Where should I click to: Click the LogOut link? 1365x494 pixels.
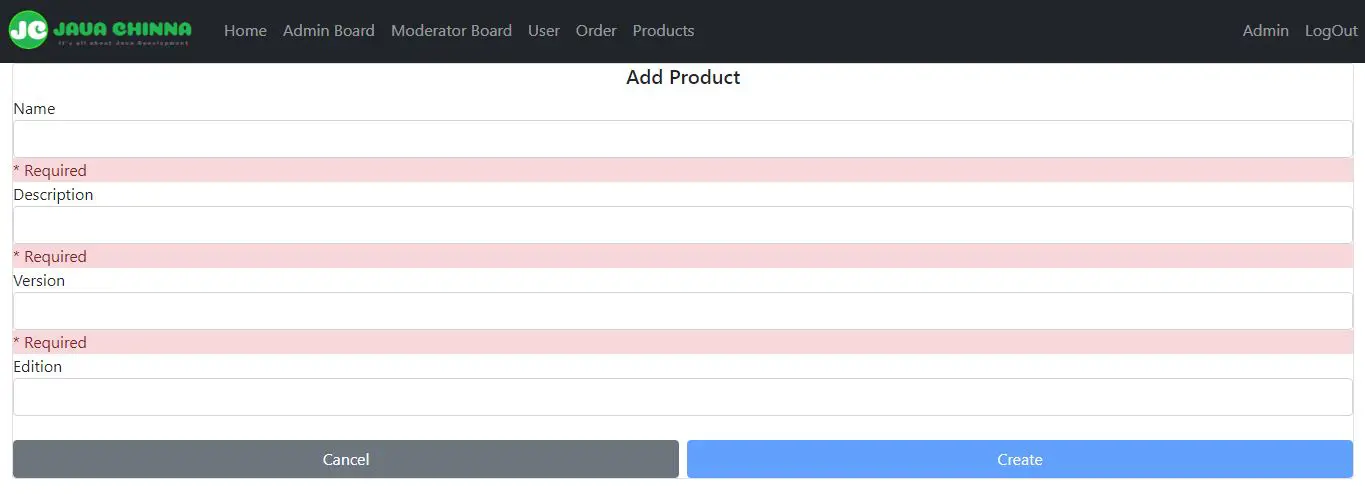point(1331,31)
